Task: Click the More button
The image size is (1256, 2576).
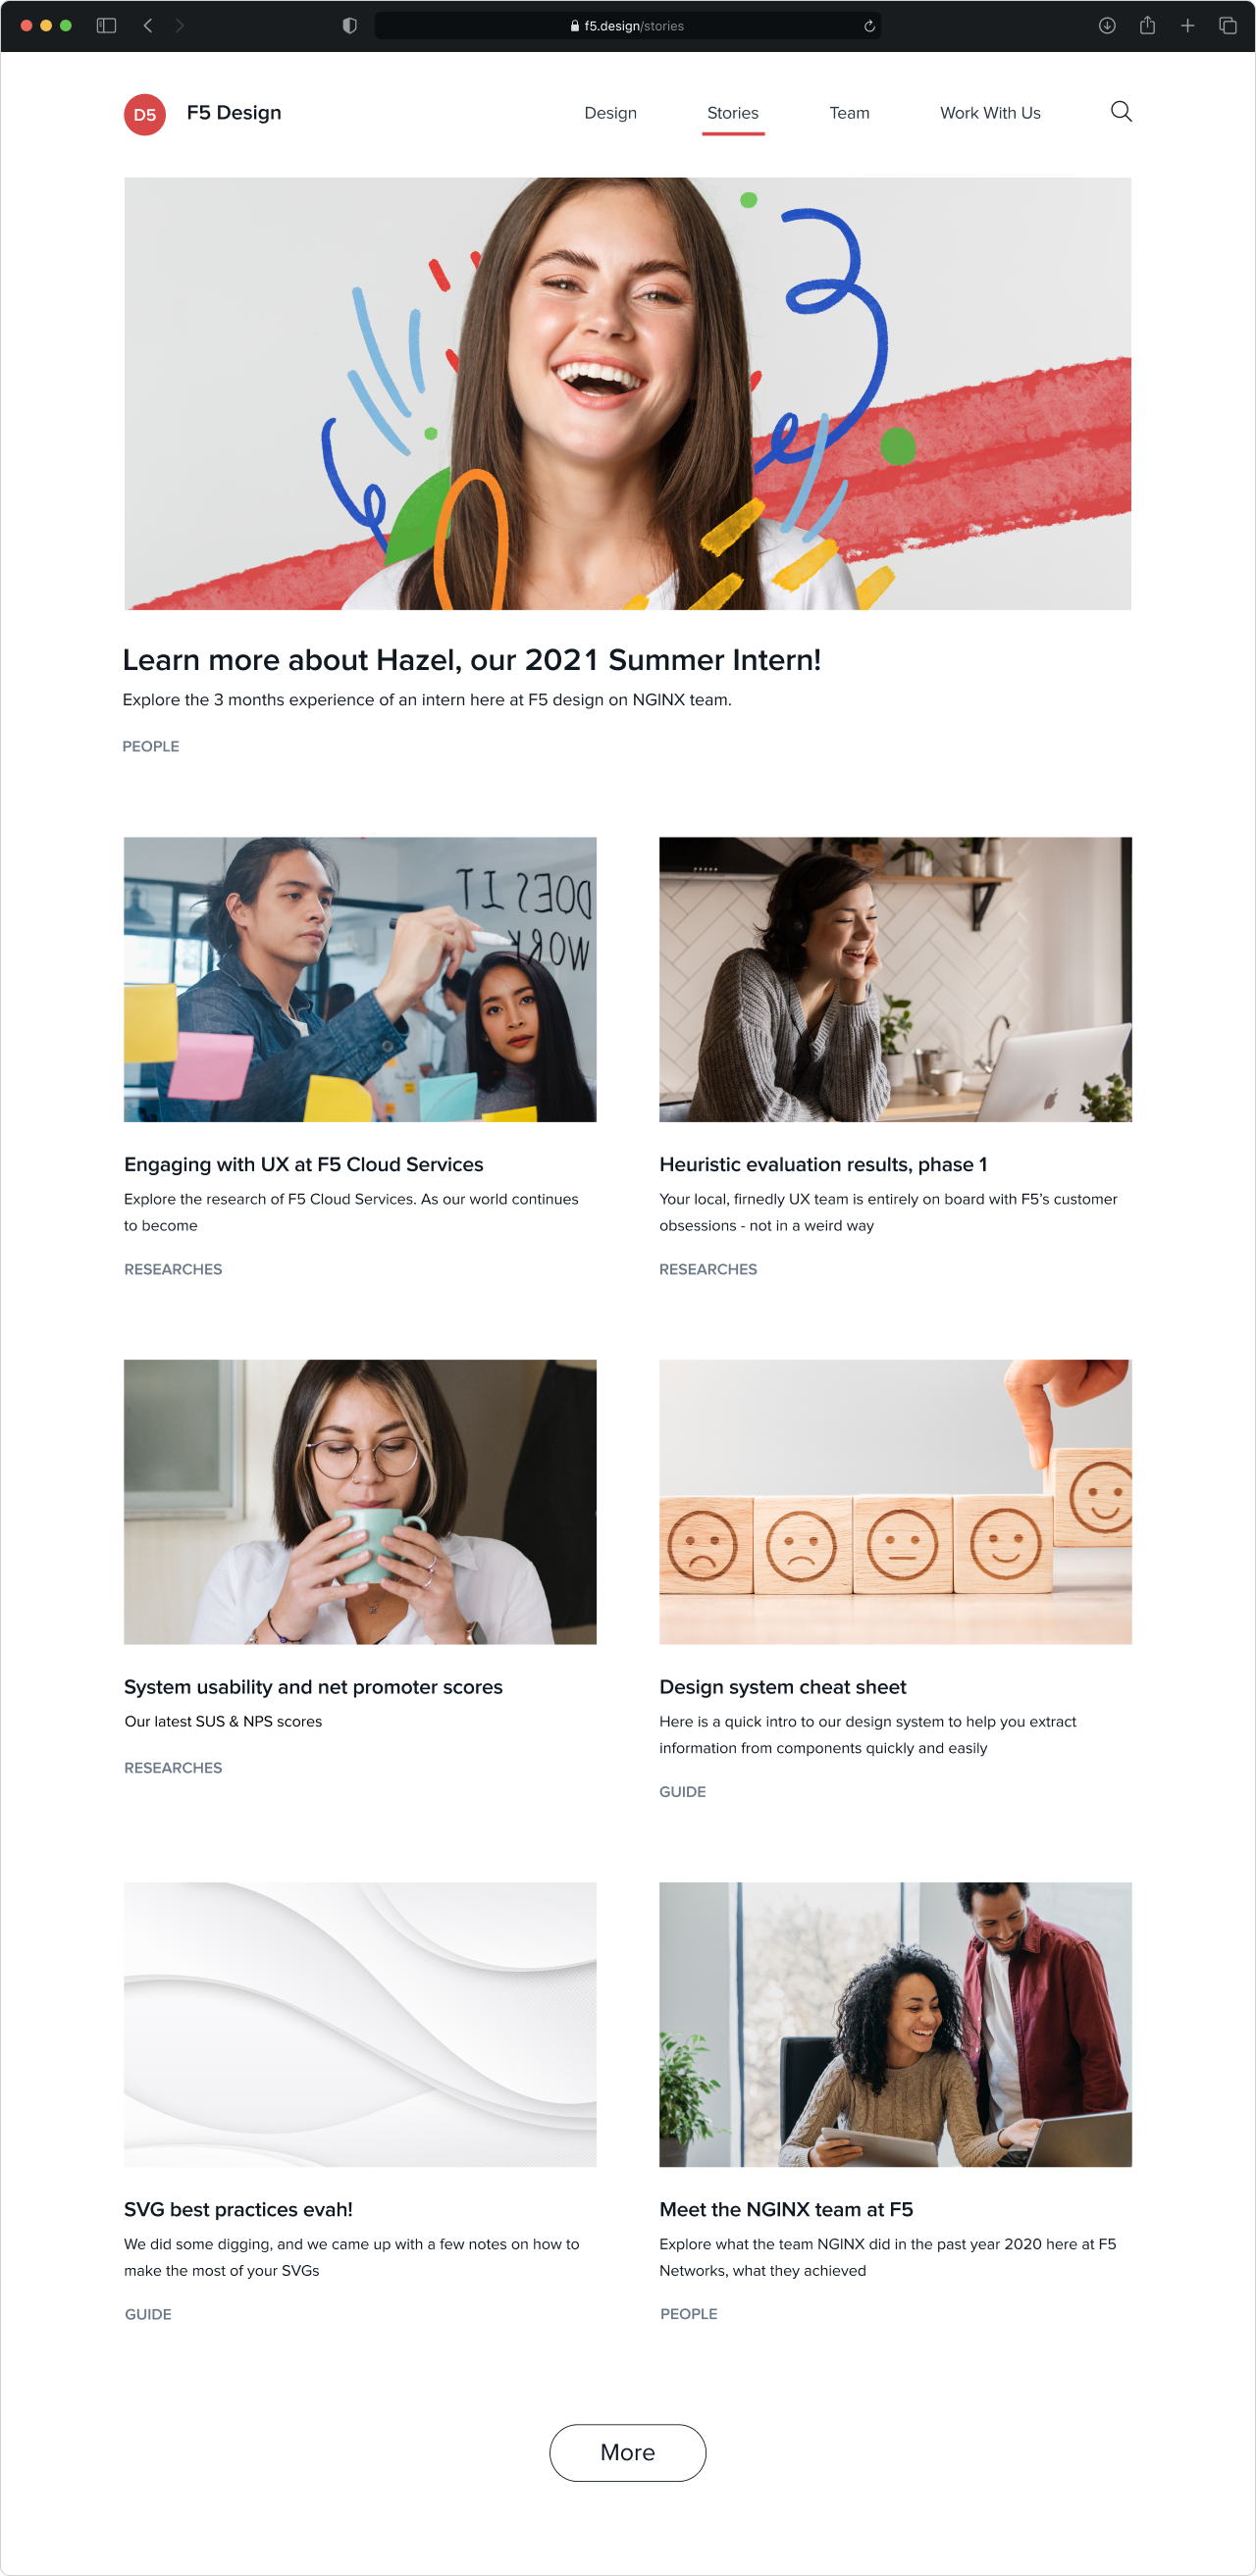Action: coord(628,2452)
